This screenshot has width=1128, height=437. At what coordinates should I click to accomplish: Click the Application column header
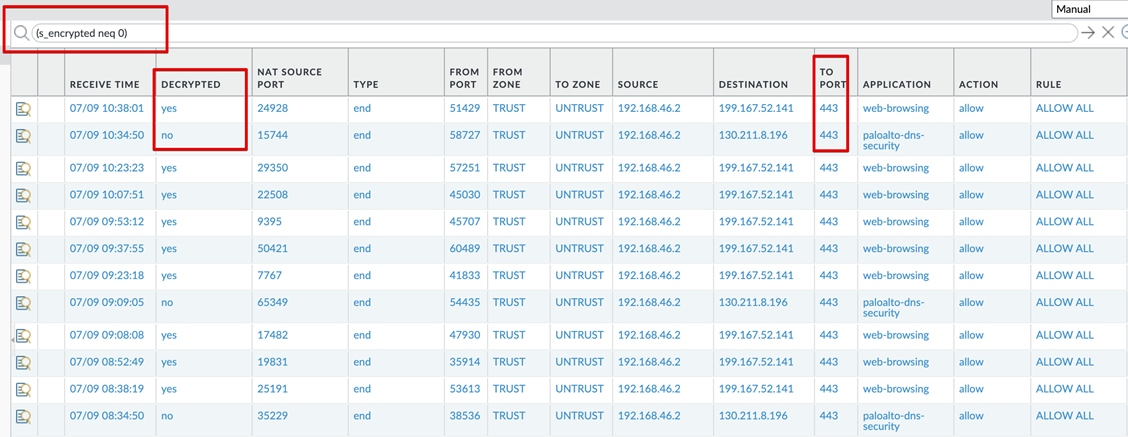point(896,85)
